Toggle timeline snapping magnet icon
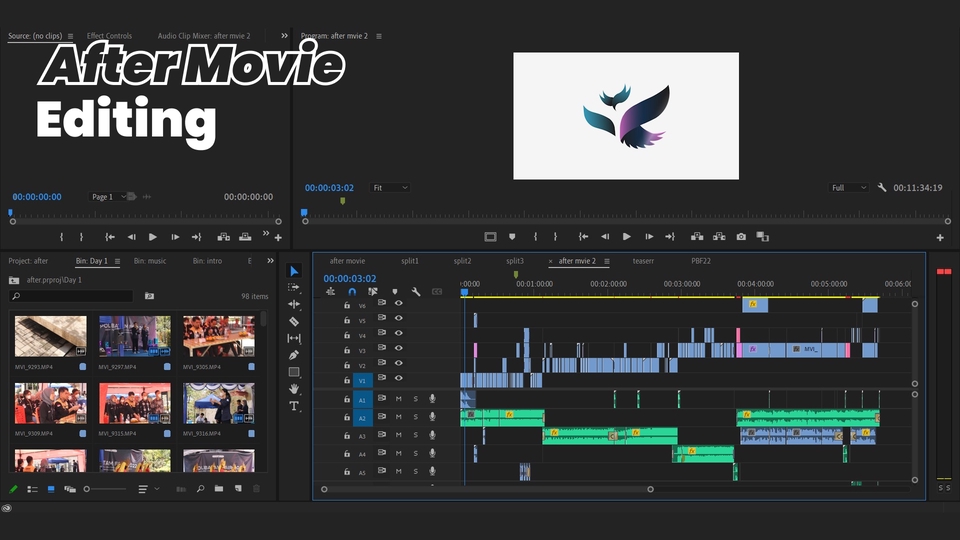The height and width of the screenshot is (540, 960). [352, 292]
